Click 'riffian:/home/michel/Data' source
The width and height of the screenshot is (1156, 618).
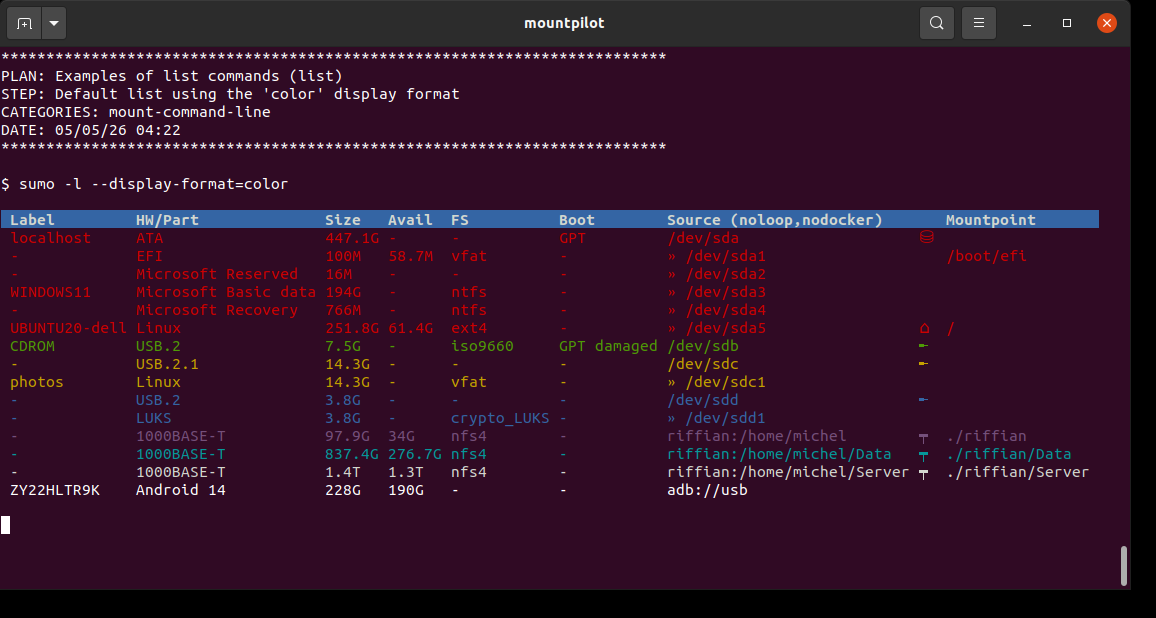[x=779, y=454]
